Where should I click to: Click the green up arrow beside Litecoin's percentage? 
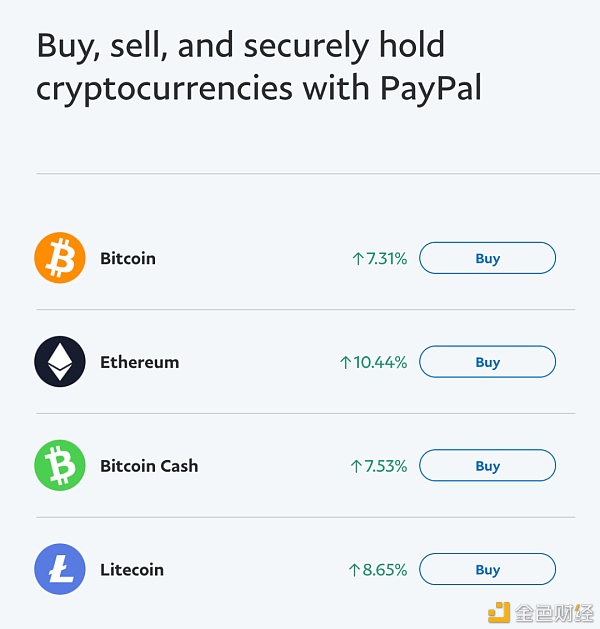[x=353, y=570]
